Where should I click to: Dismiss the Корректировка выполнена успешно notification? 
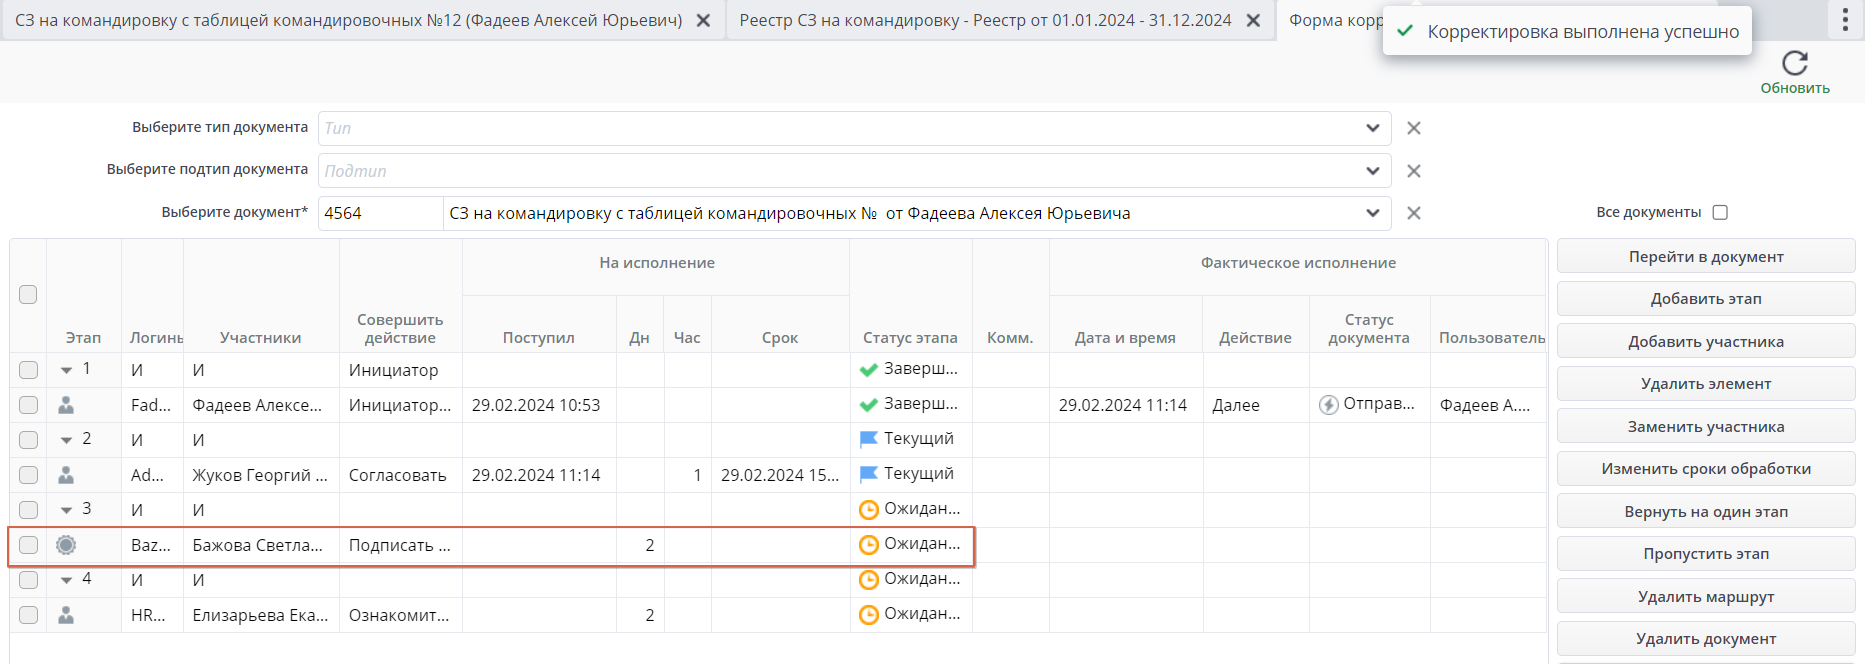(x=1567, y=32)
